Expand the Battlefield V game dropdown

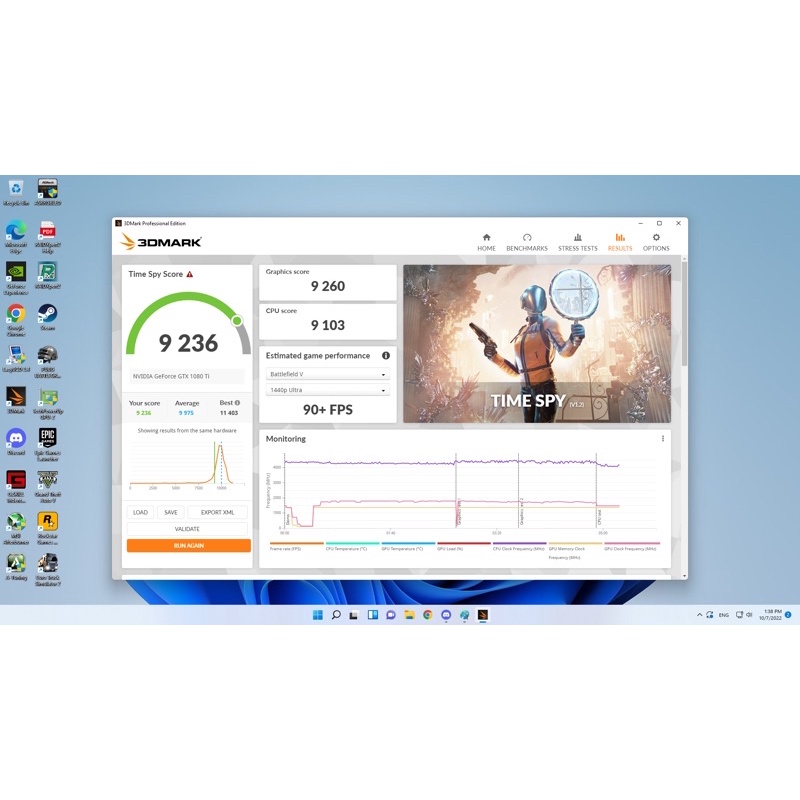327,375
